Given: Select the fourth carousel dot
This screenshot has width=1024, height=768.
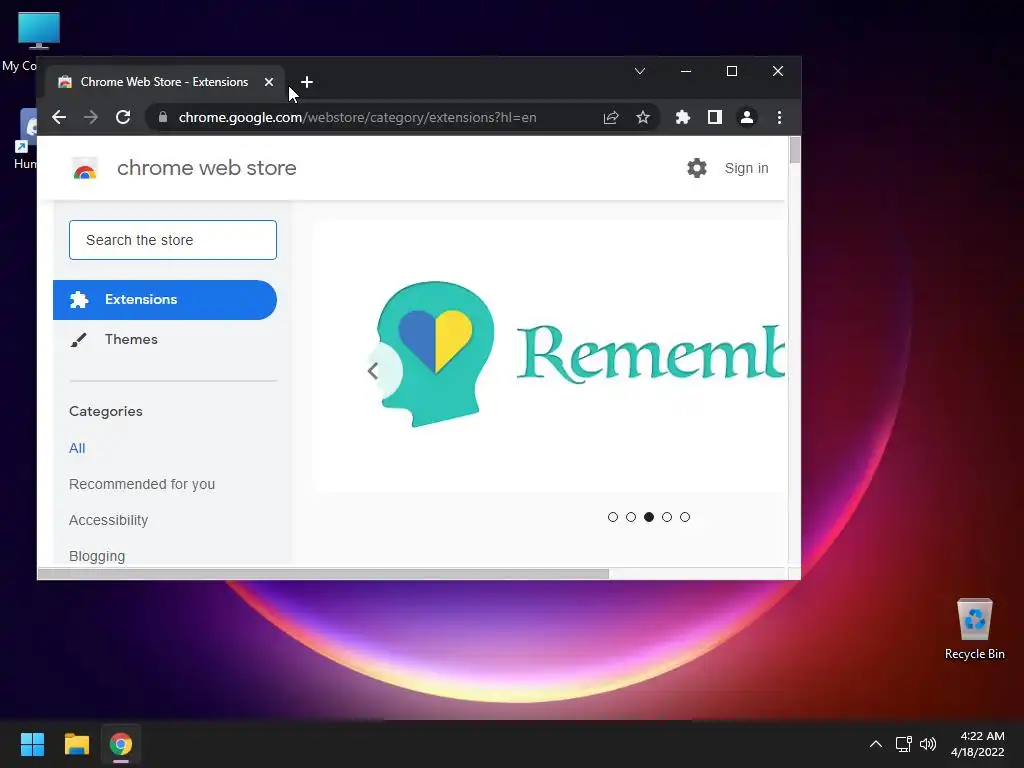Looking at the screenshot, I should click(x=667, y=517).
